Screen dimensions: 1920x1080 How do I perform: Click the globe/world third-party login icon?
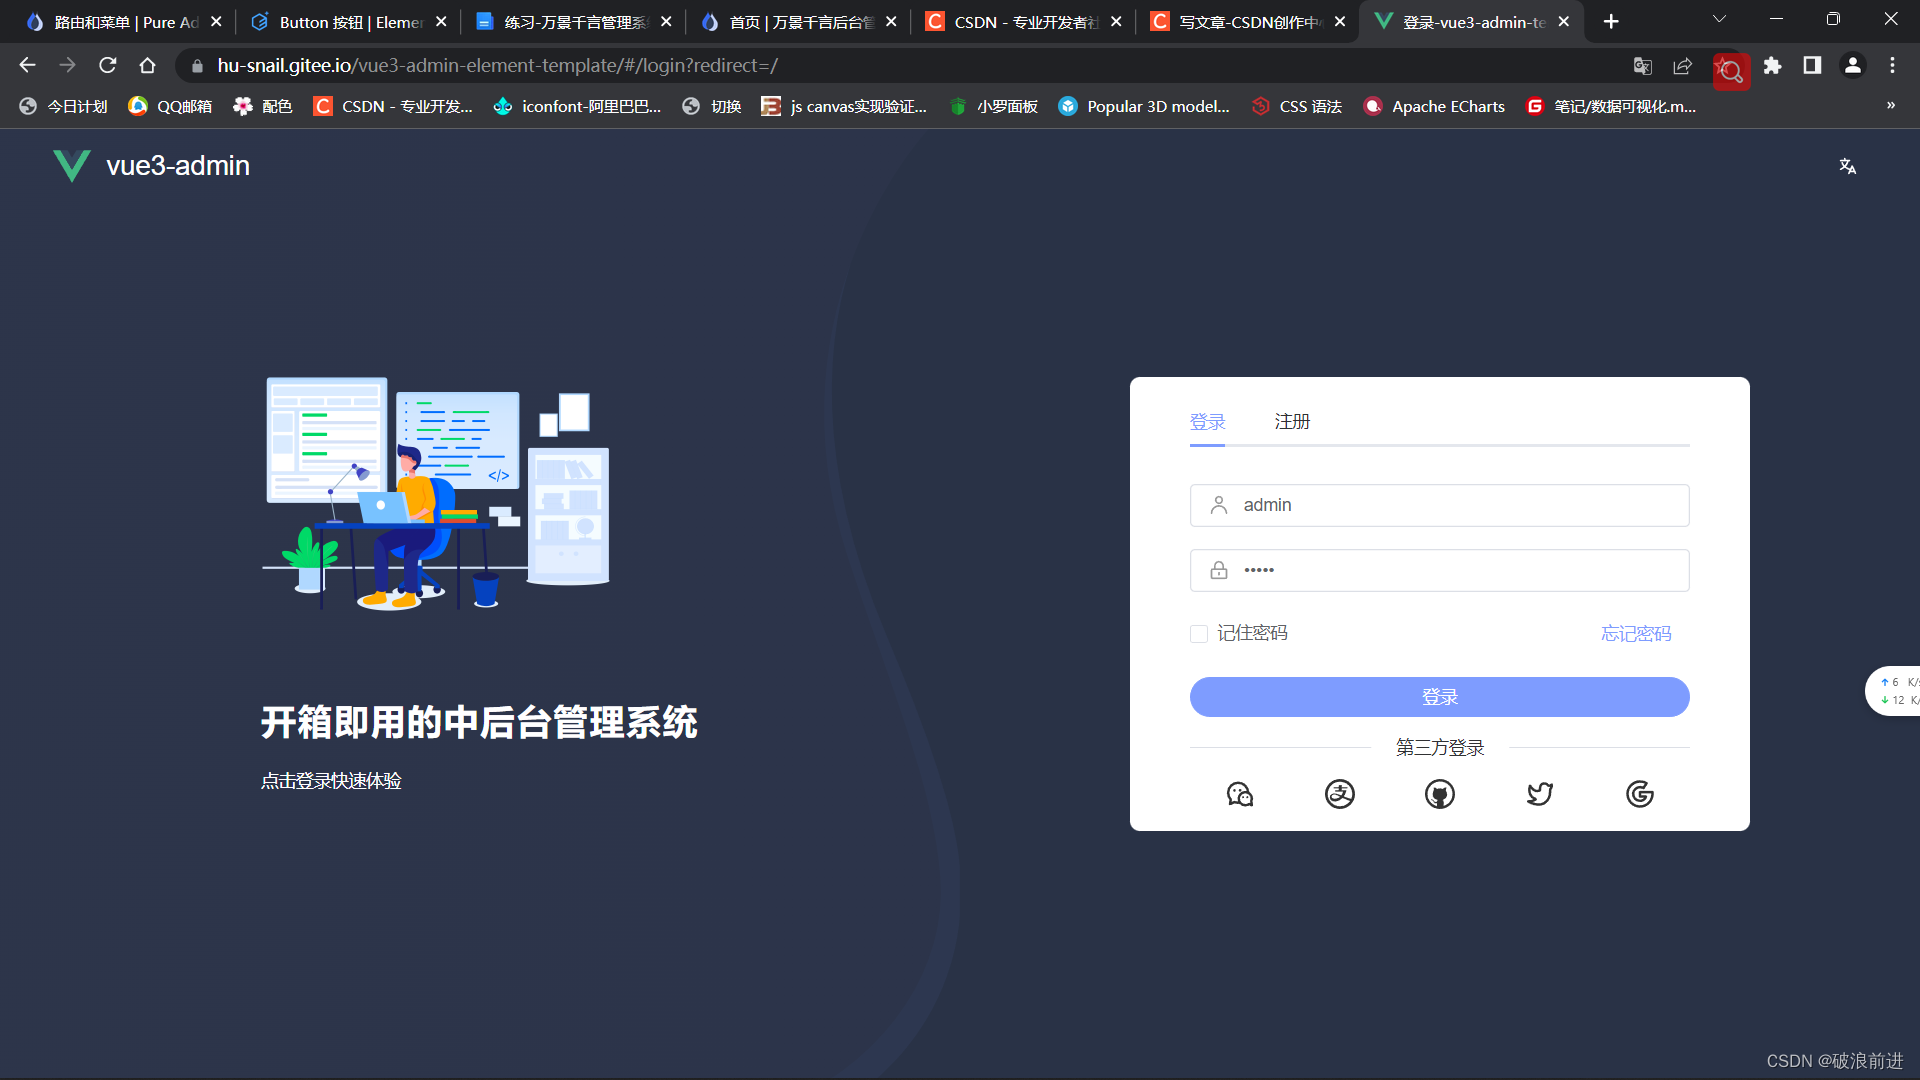[x=1439, y=793]
